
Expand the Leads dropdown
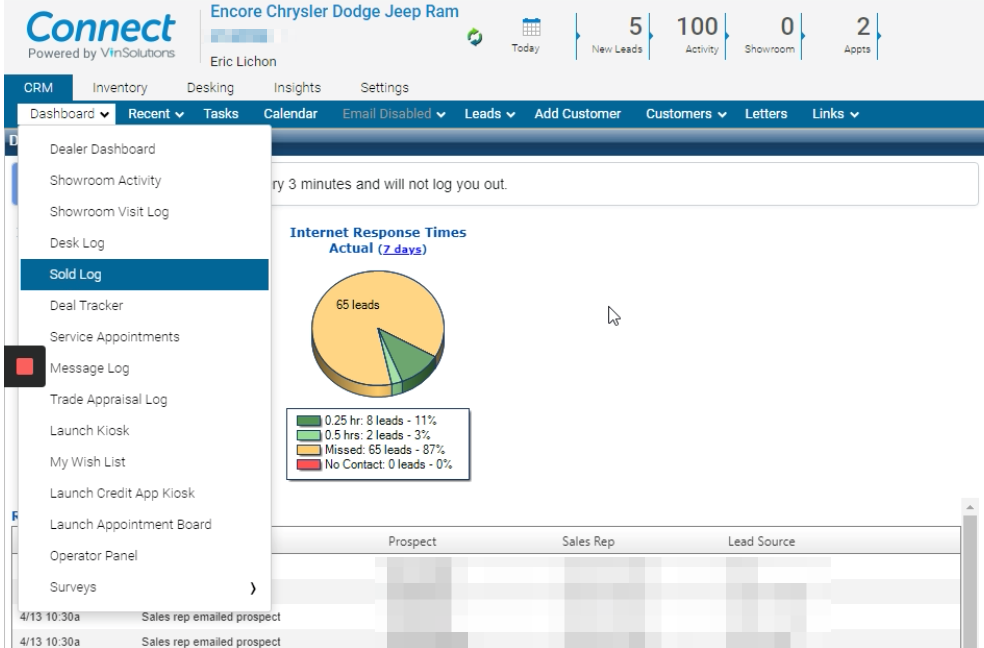click(x=489, y=114)
